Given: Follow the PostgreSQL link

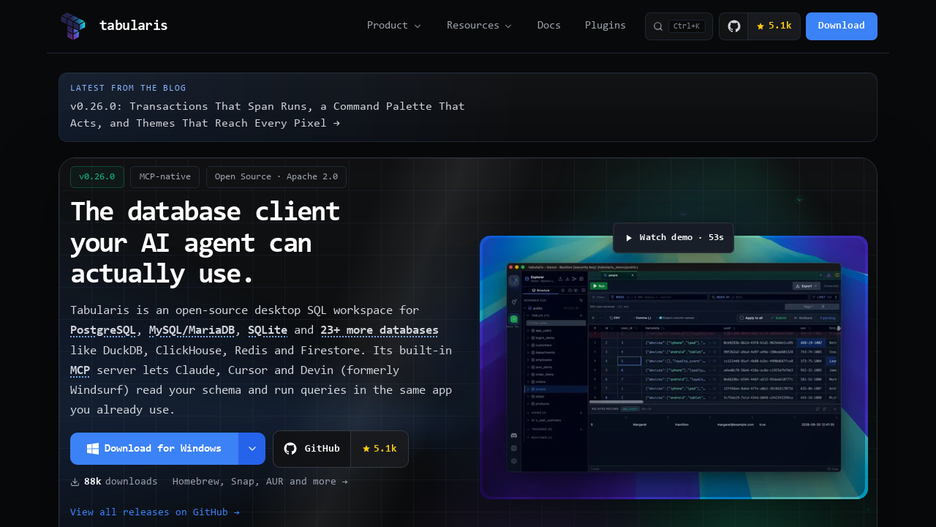Looking at the screenshot, I should (103, 330).
